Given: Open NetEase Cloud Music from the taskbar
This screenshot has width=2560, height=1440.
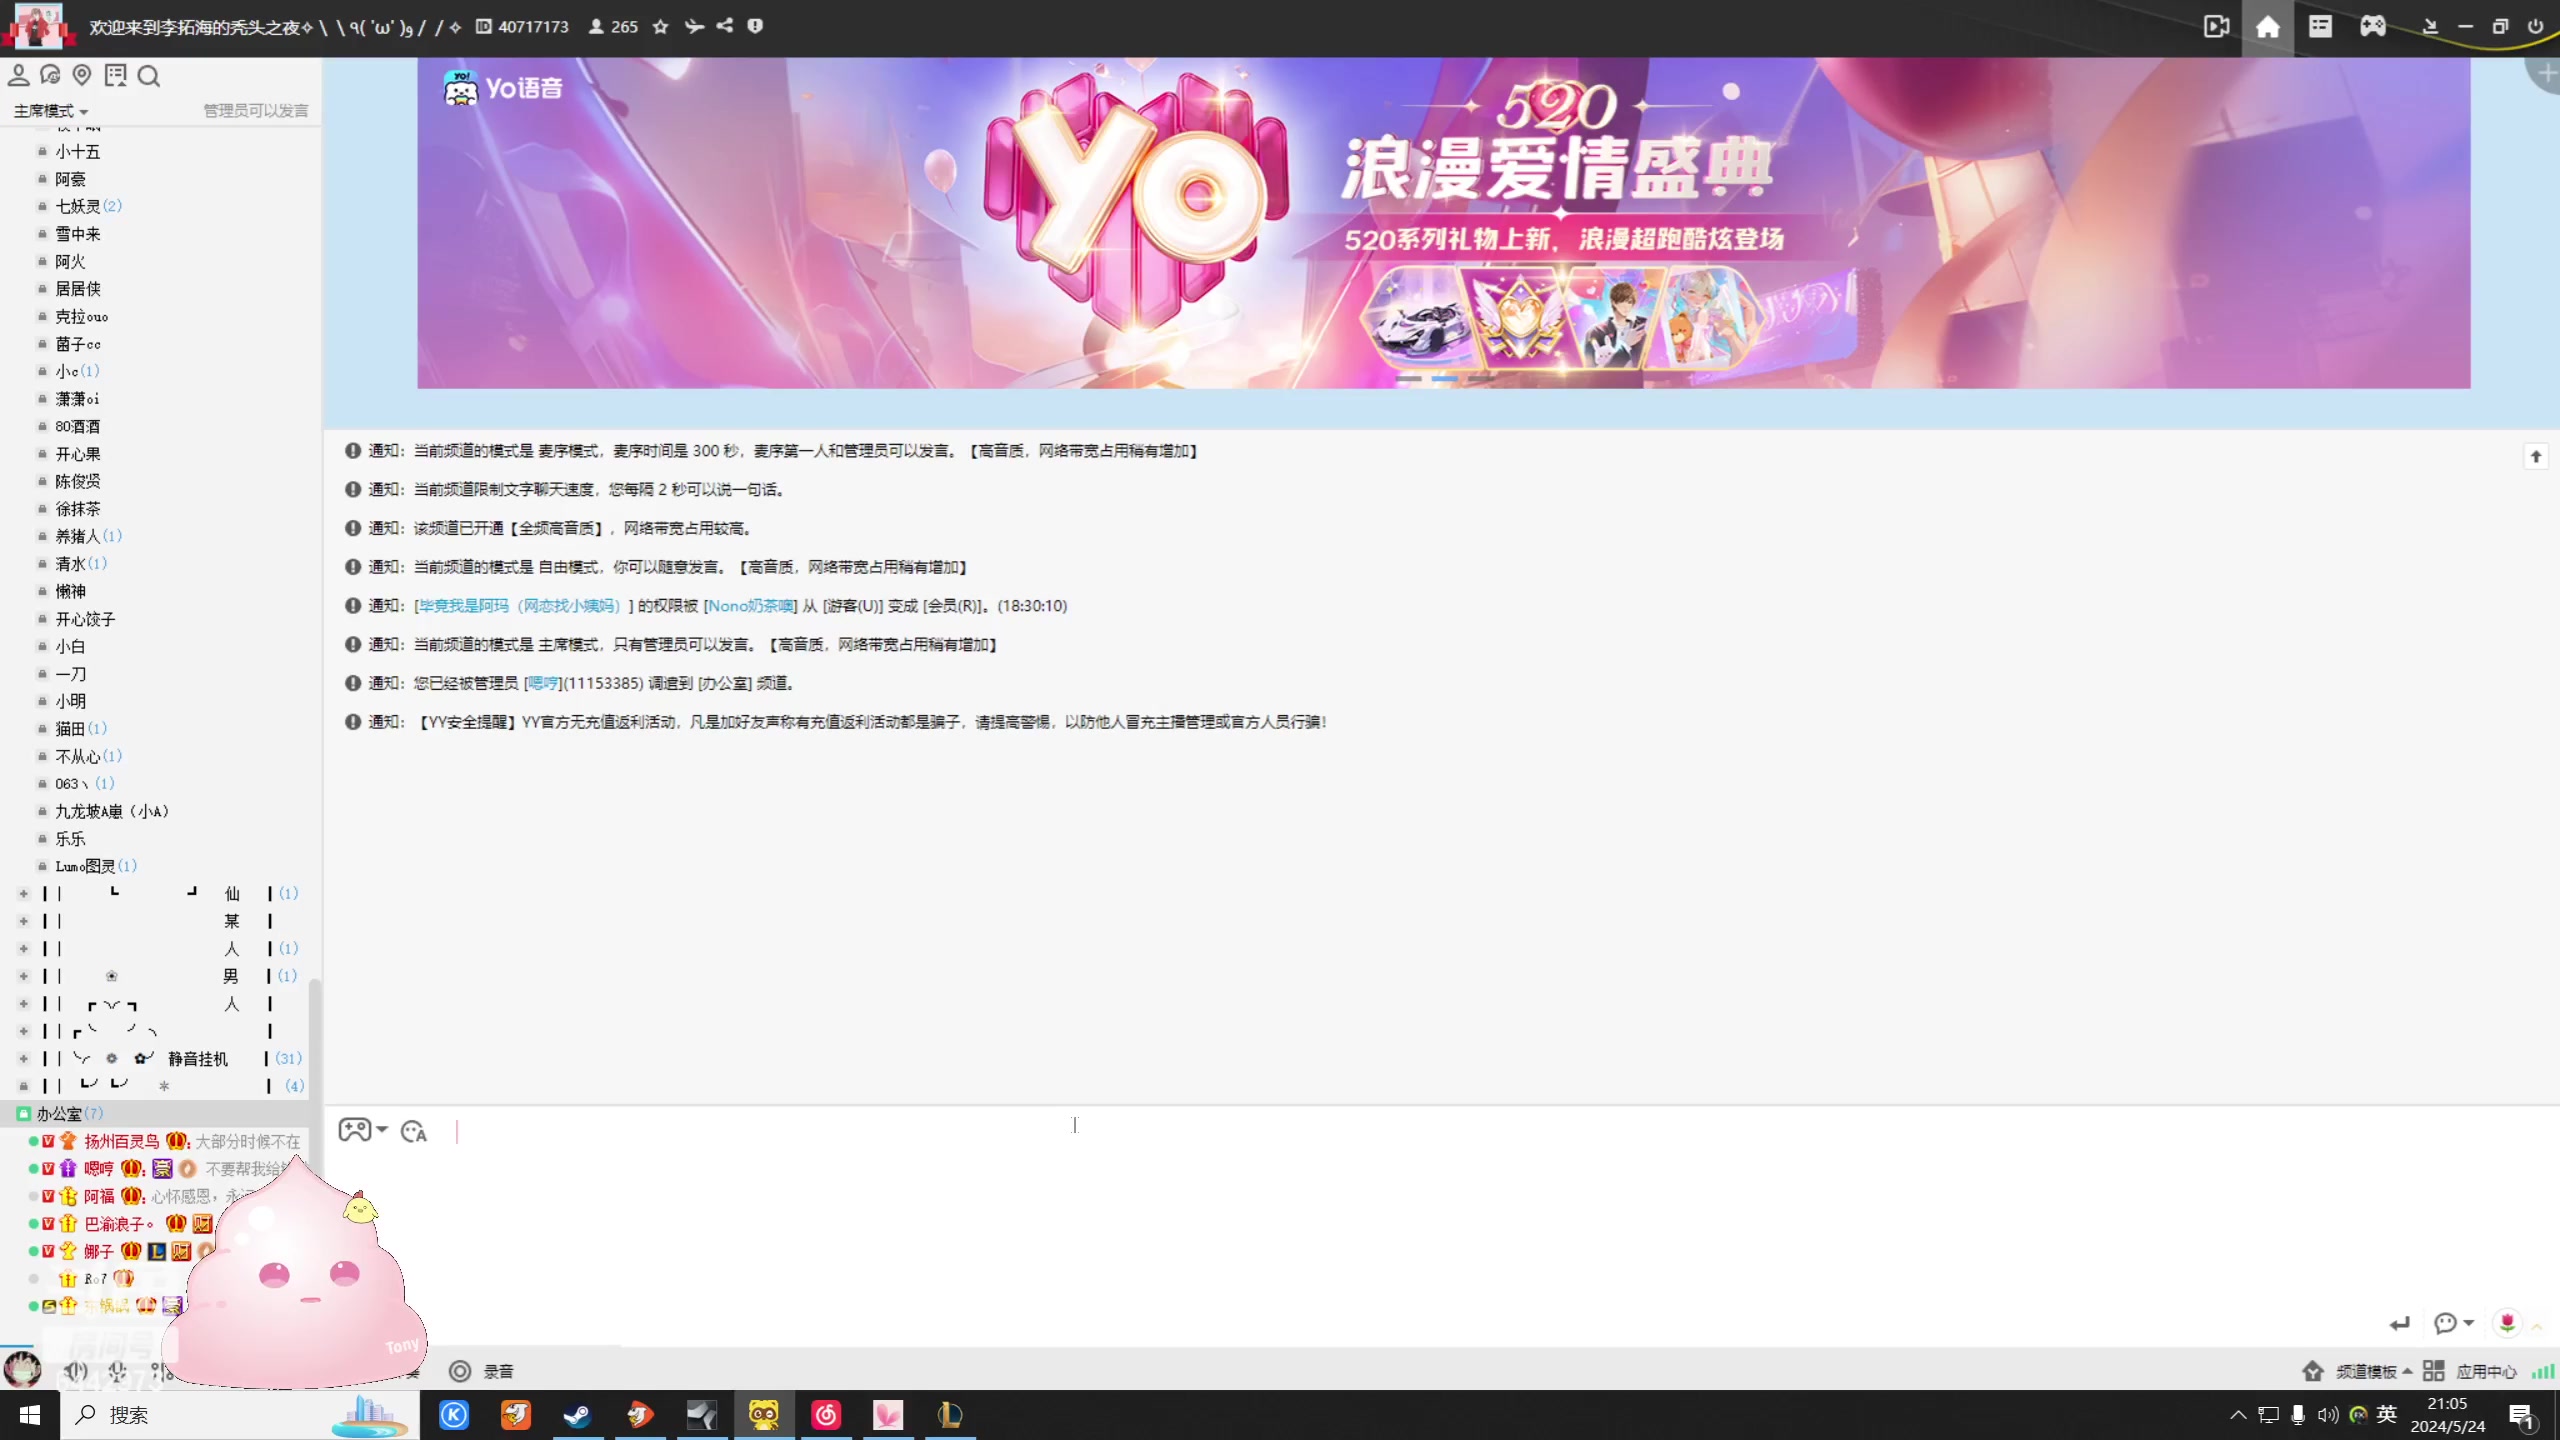Looking at the screenshot, I should coord(826,1415).
